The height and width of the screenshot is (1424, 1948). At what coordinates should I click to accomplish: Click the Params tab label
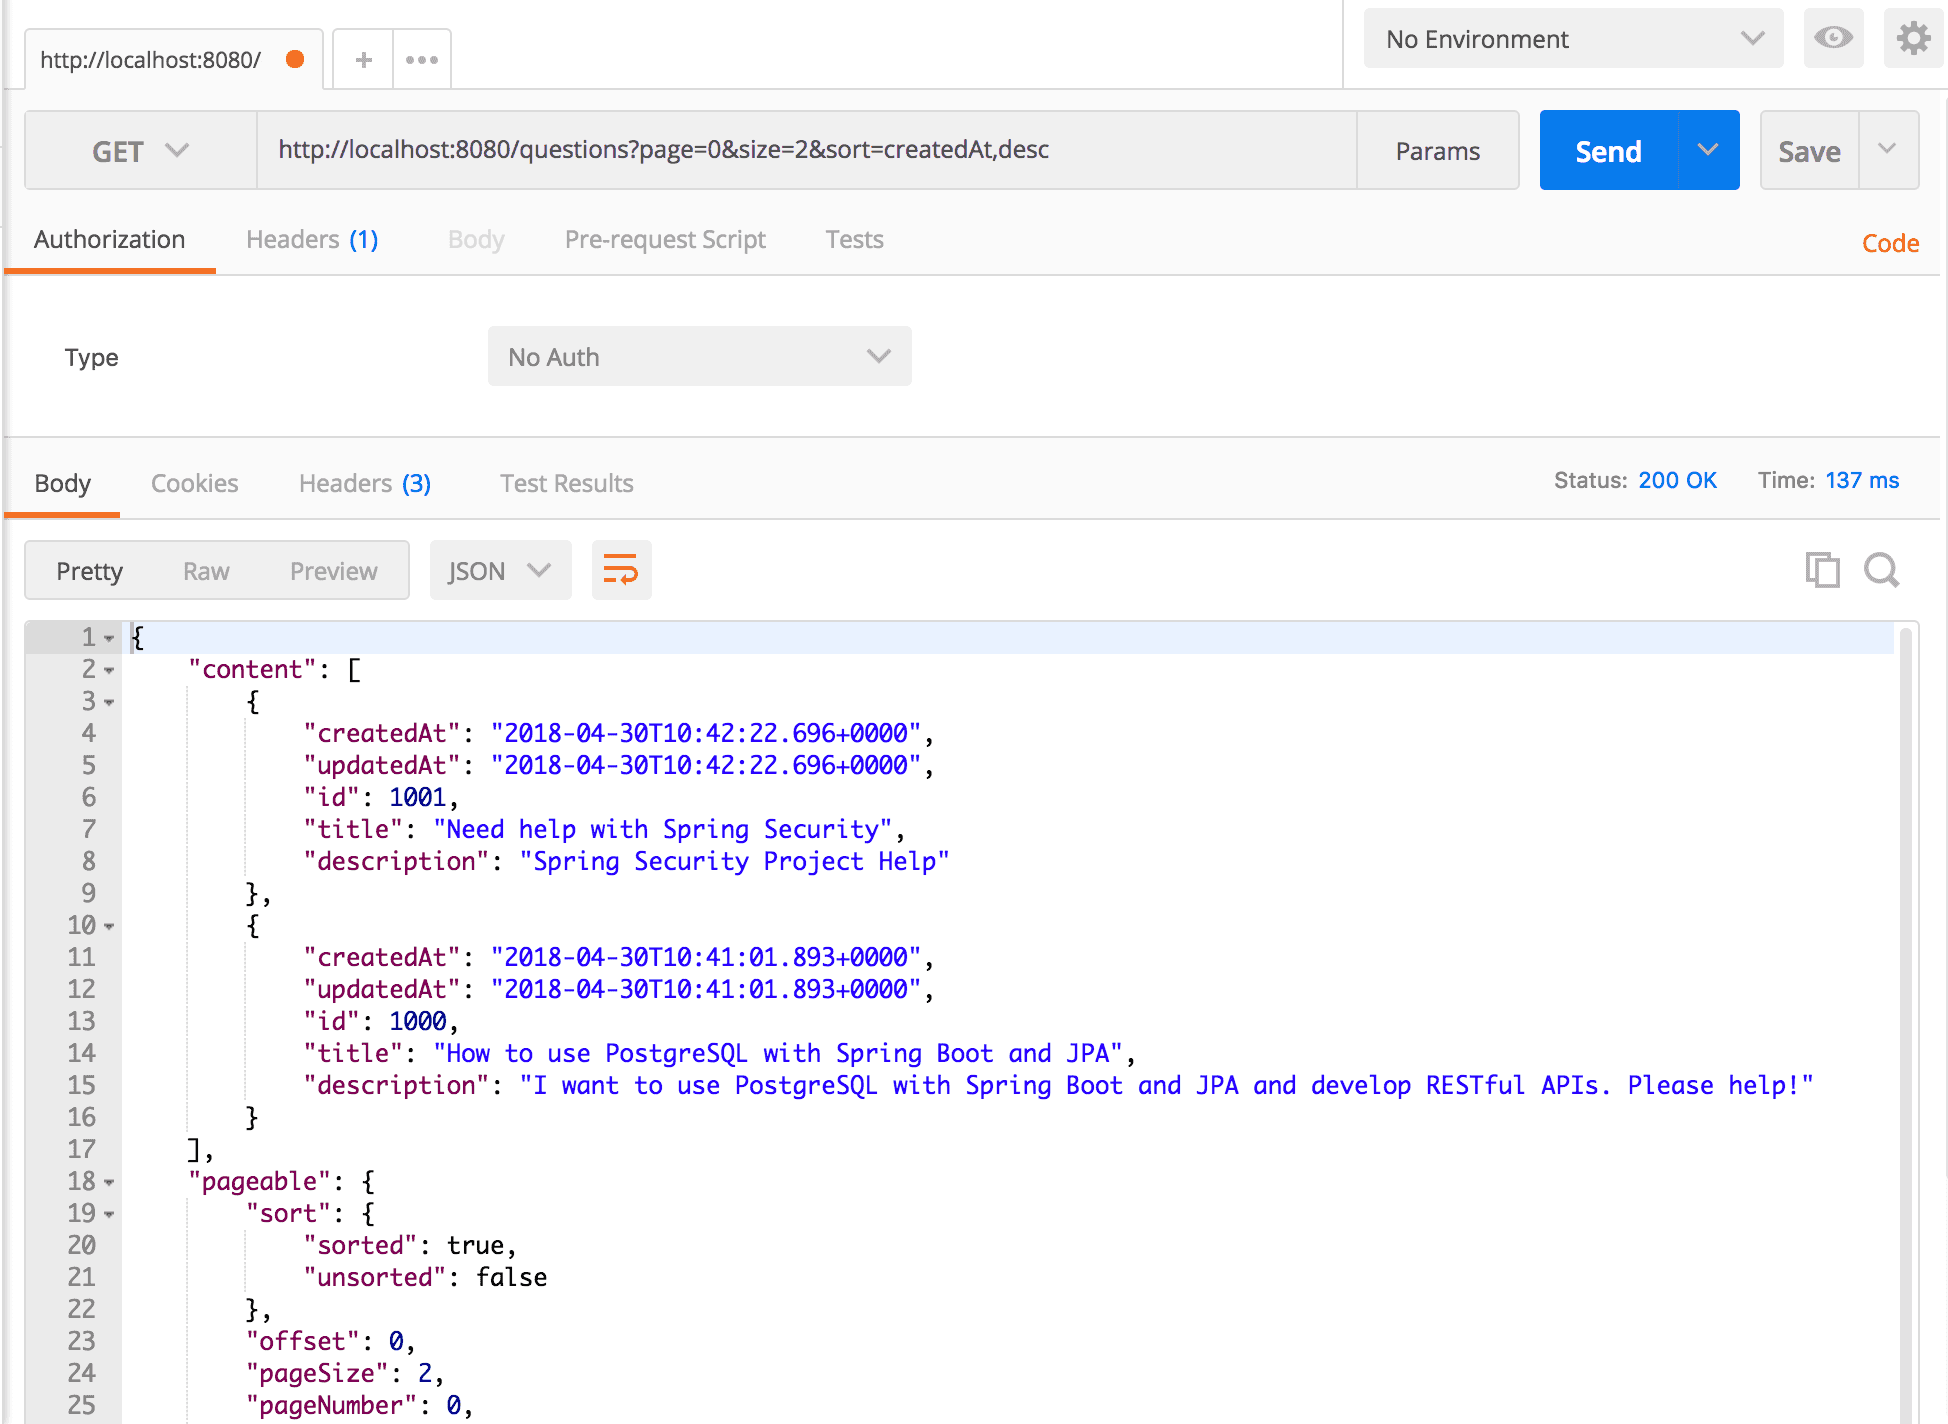(x=1437, y=148)
